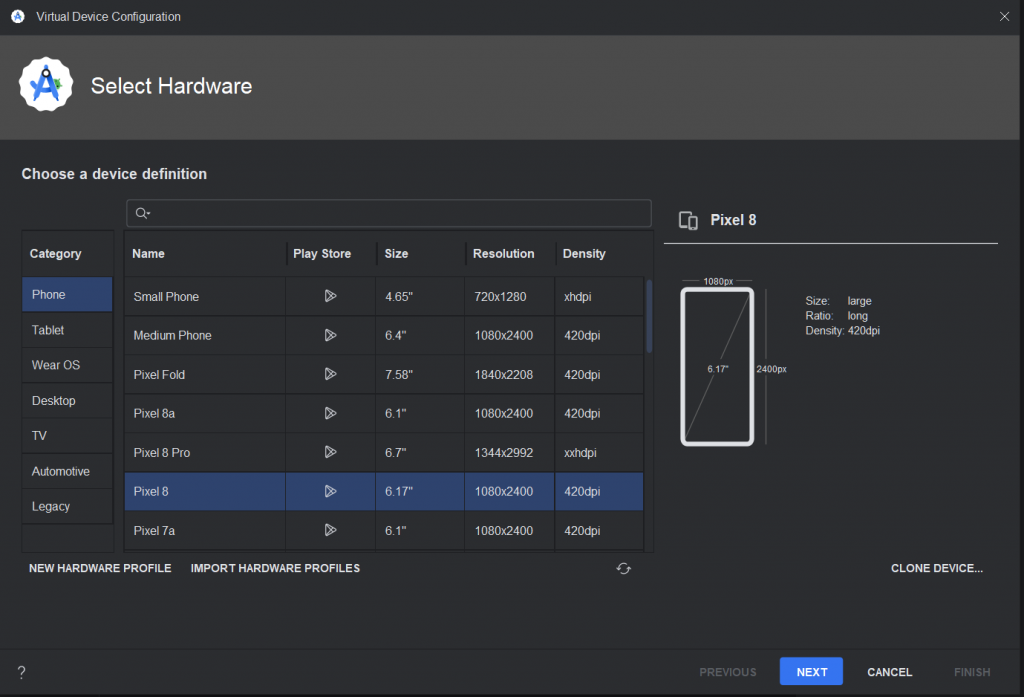Select the Phone category
The image size is (1024, 697).
tap(67, 295)
